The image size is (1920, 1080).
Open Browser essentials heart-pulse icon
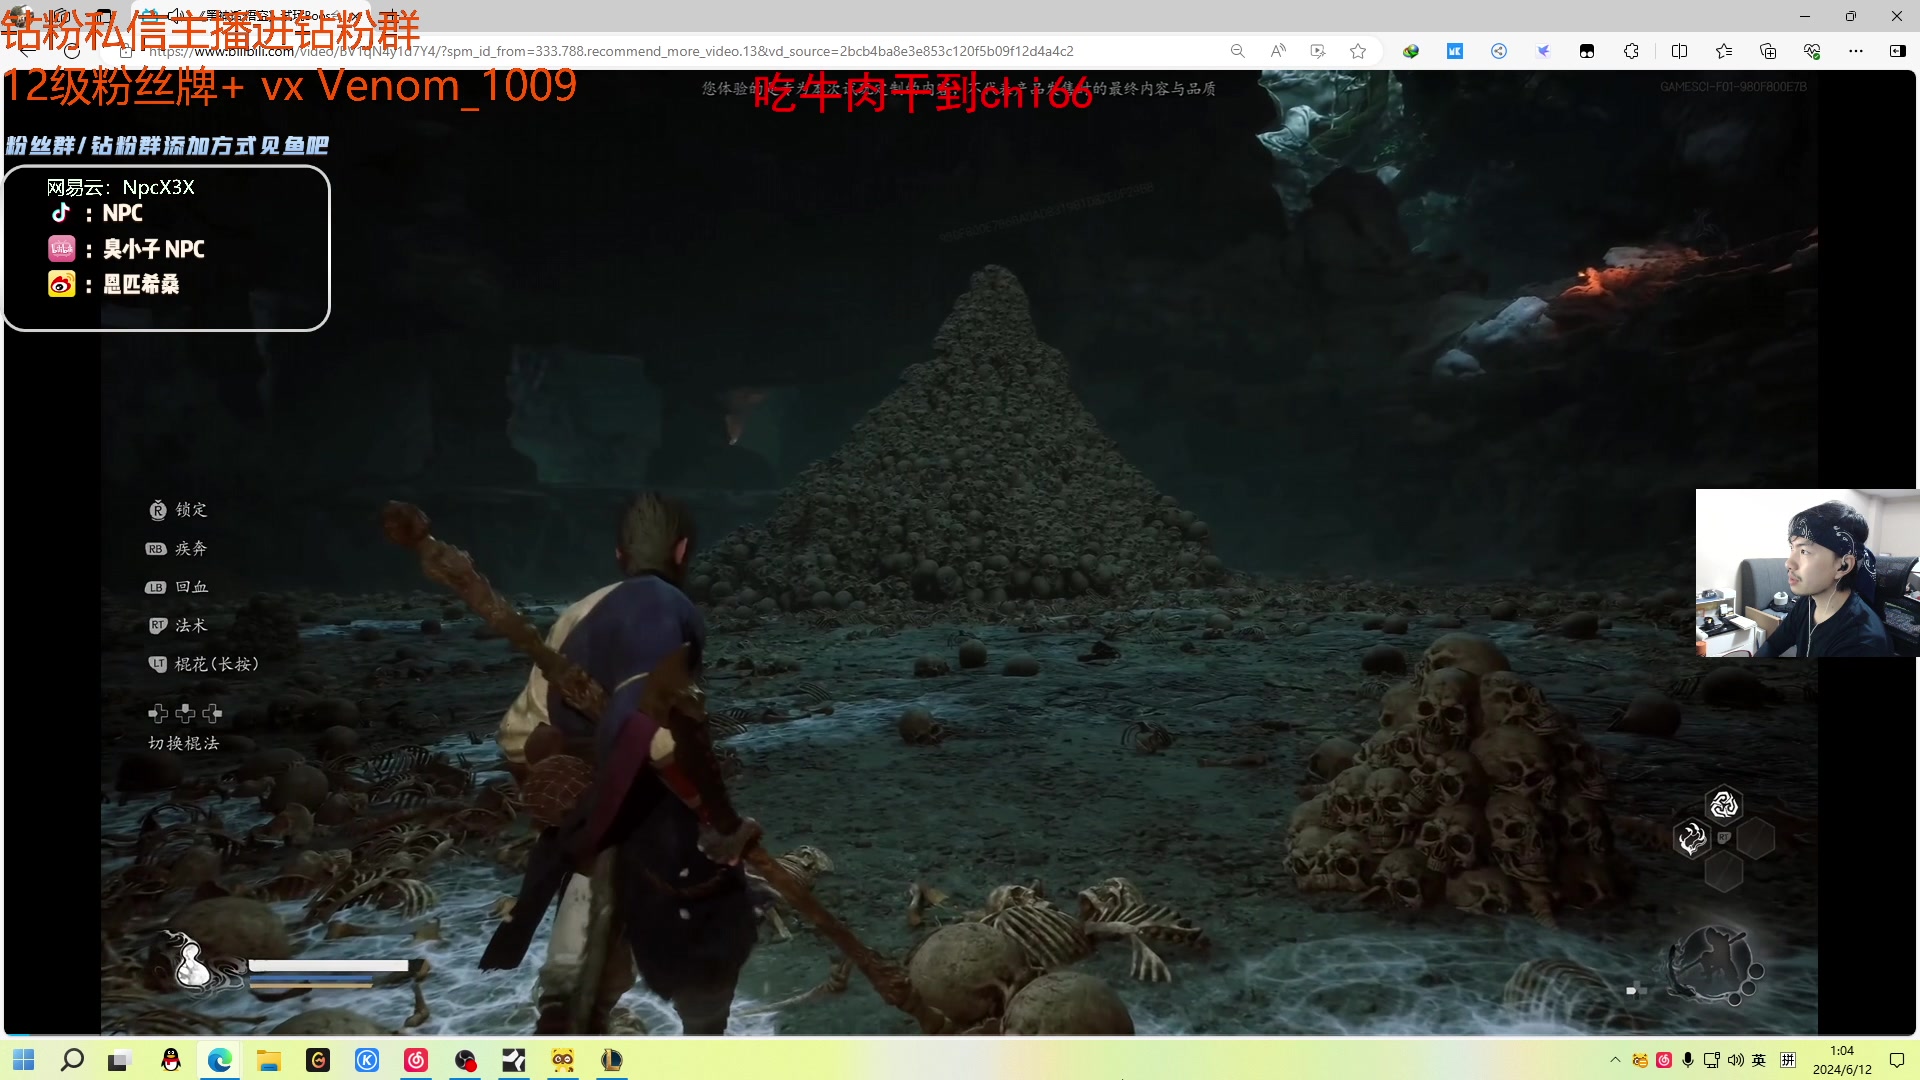click(x=1812, y=51)
